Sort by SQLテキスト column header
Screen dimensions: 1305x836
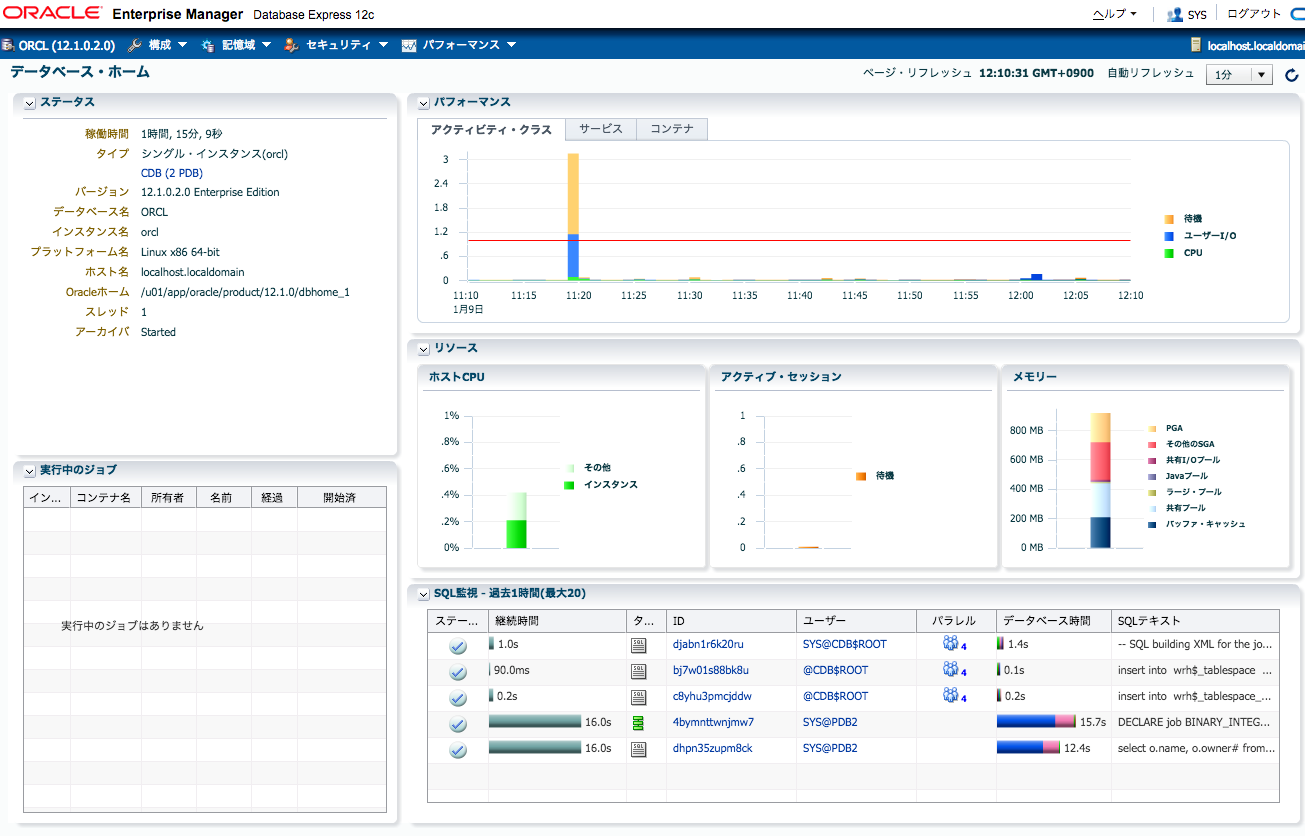pyautogui.click(x=1195, y=621)
